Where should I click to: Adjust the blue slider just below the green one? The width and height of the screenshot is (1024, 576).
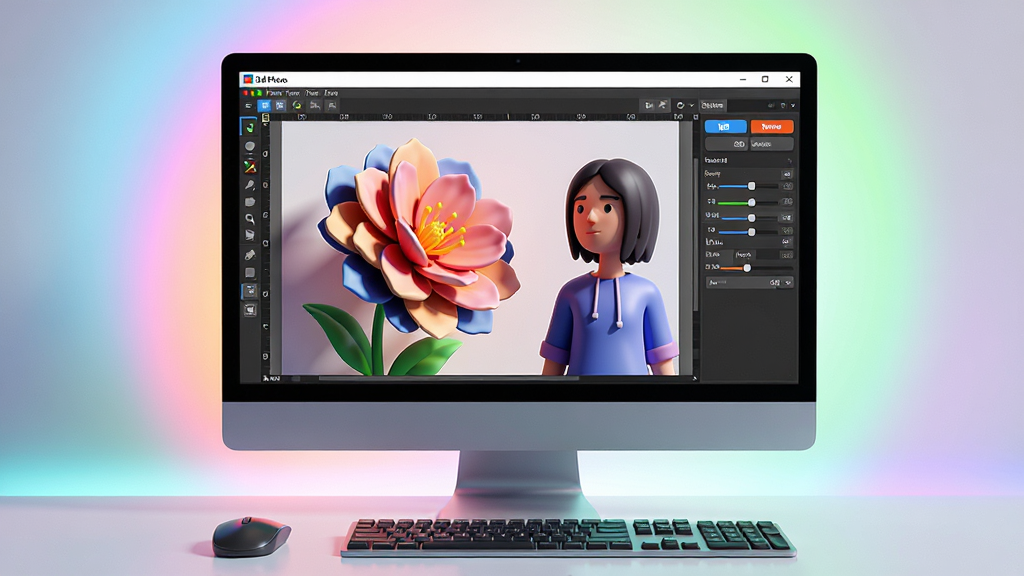[x=748, y=217]
